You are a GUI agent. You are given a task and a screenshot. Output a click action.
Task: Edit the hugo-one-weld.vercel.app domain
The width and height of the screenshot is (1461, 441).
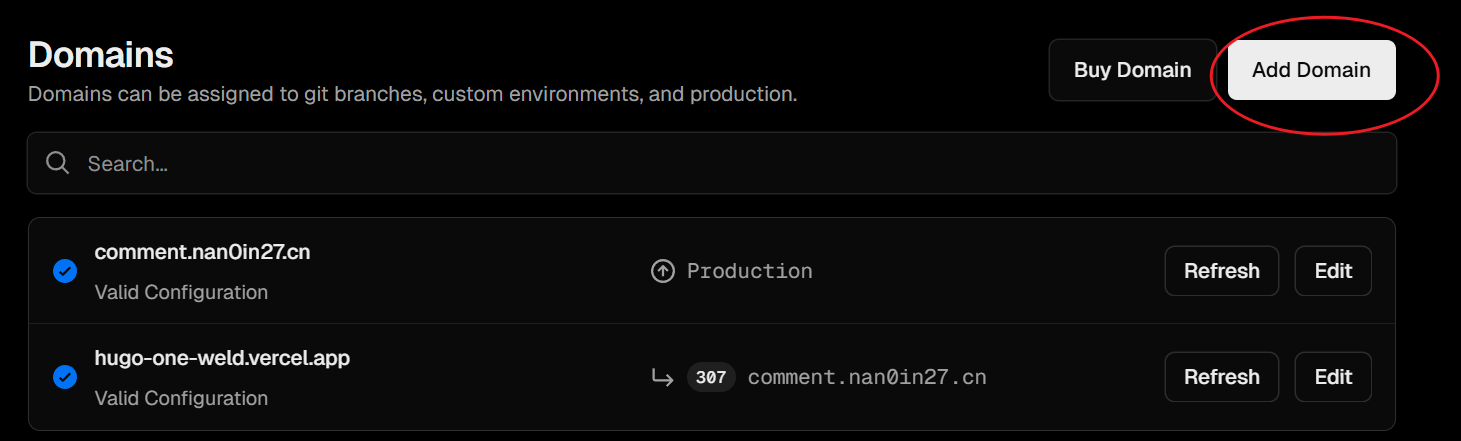coord(1333,377)
